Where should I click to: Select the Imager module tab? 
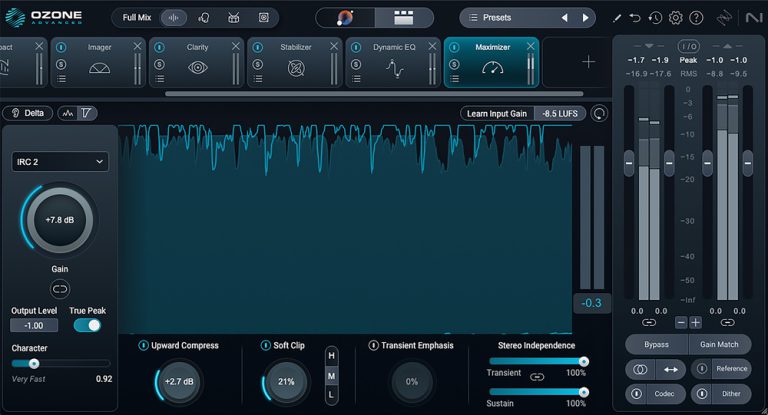99,63
